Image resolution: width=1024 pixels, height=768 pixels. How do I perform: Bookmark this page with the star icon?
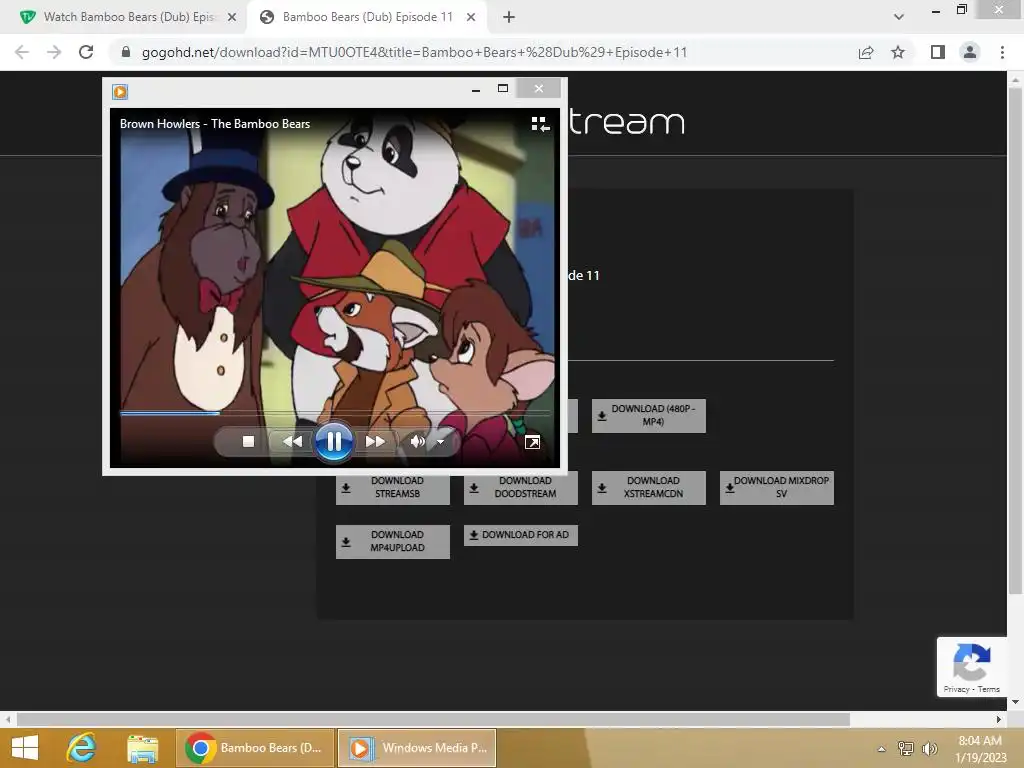pos(898,52)
